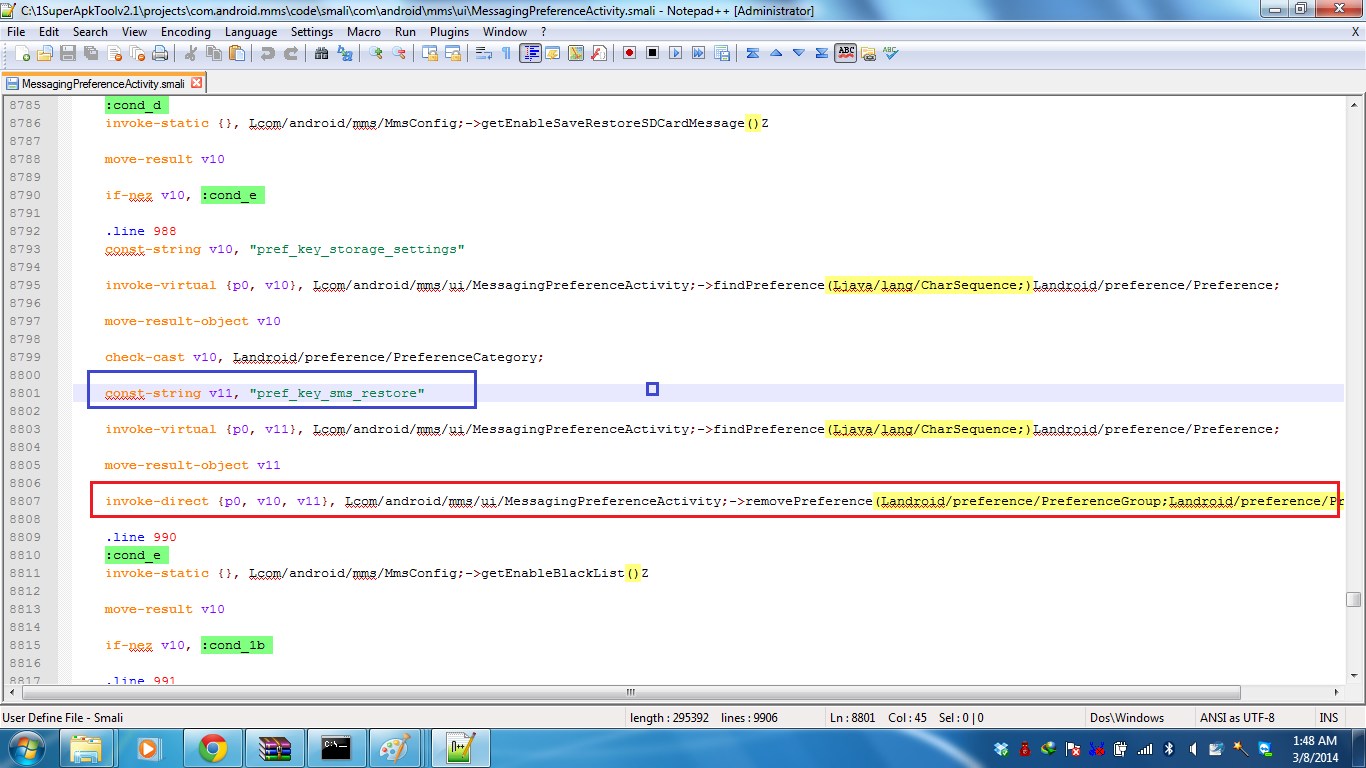
Task: Toggle synchronize horizontal scrolling icon
Action: point(452,53)
